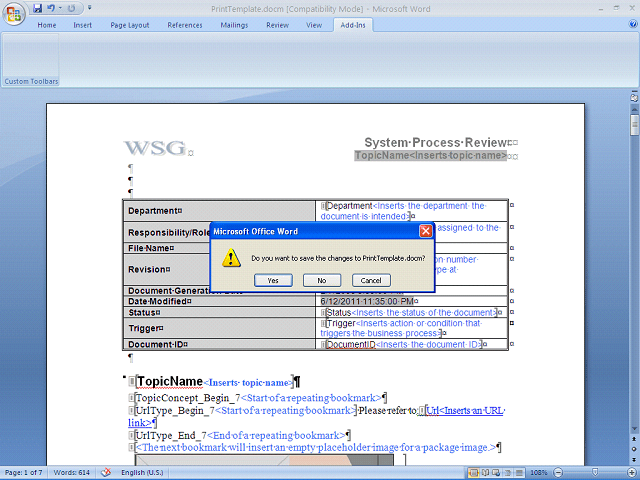
Task: Click the highlighted TopicName header field
Action: click(x=431, y=156)
